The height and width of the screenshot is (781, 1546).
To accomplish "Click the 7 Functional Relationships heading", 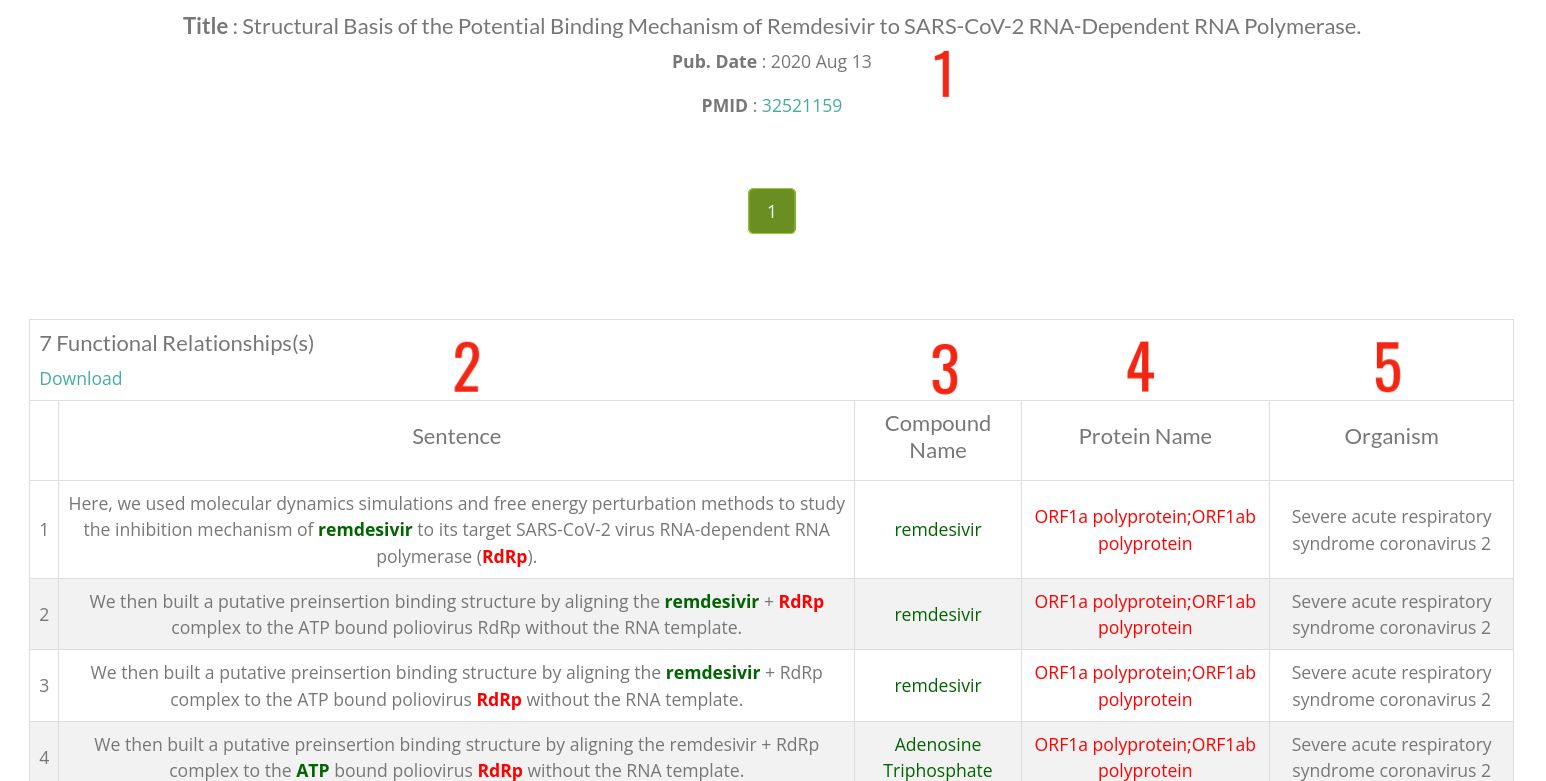I will pos(177,344).
